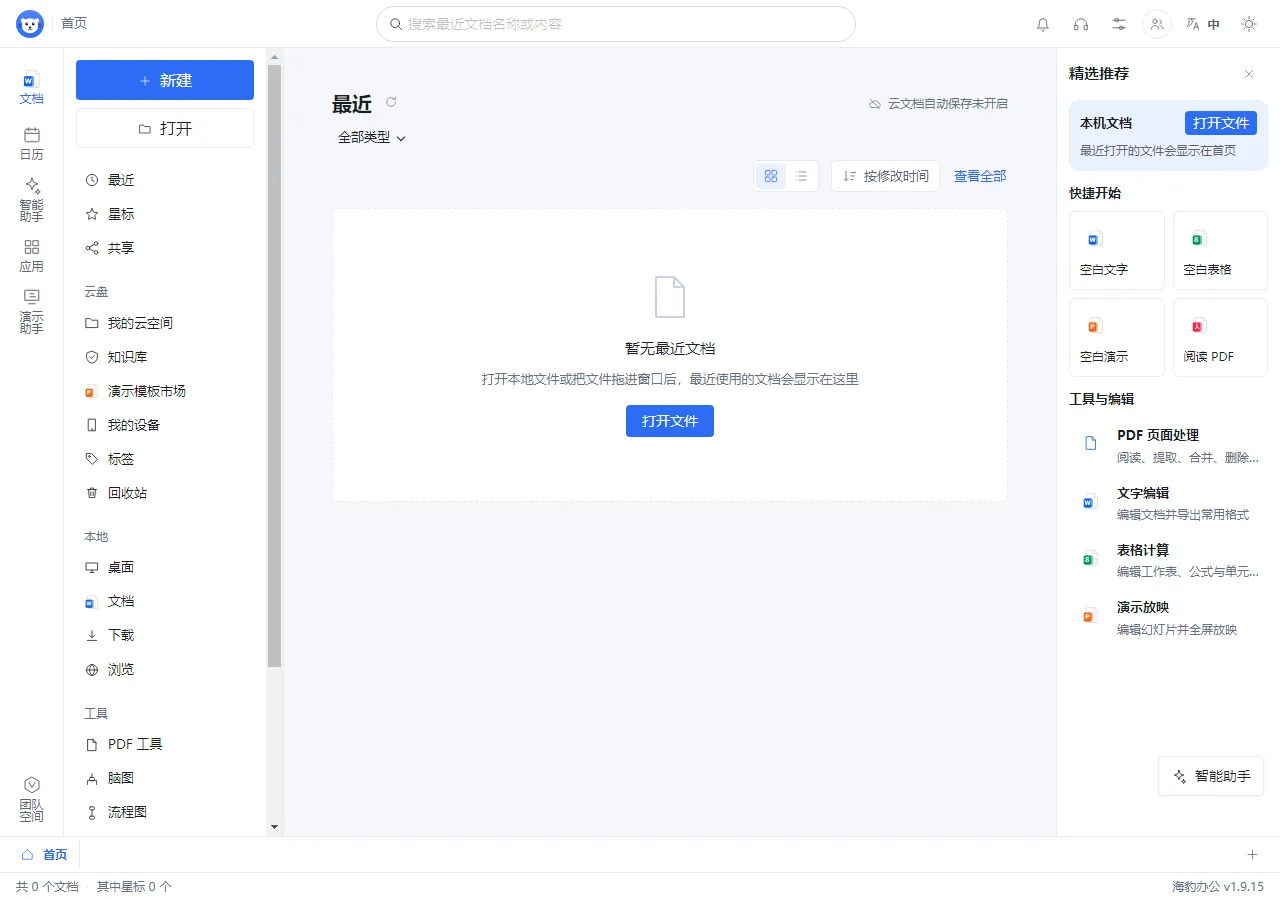Switch to the 首页 bottom tab
Screen dimensions: 1280x900
[45, 855]
